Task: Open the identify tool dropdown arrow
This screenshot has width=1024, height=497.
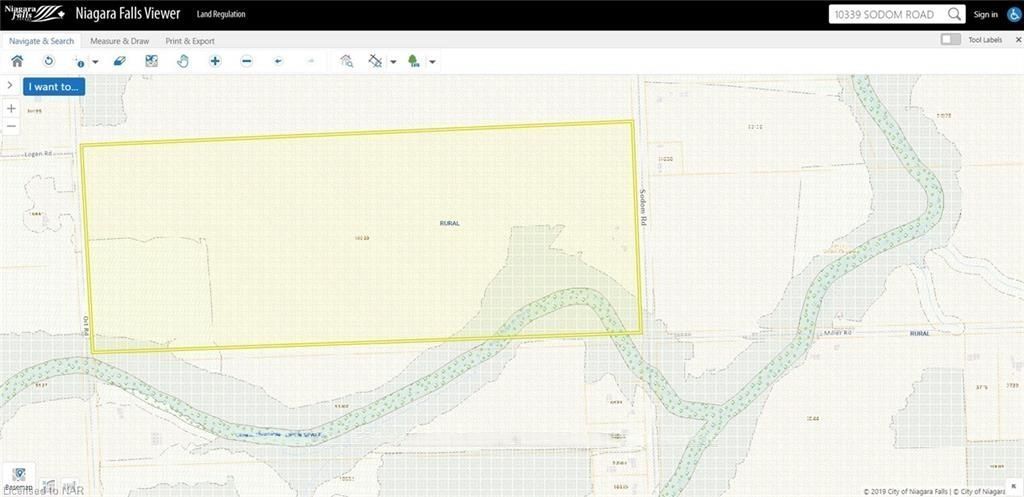Action: click(x=95, y=62)
